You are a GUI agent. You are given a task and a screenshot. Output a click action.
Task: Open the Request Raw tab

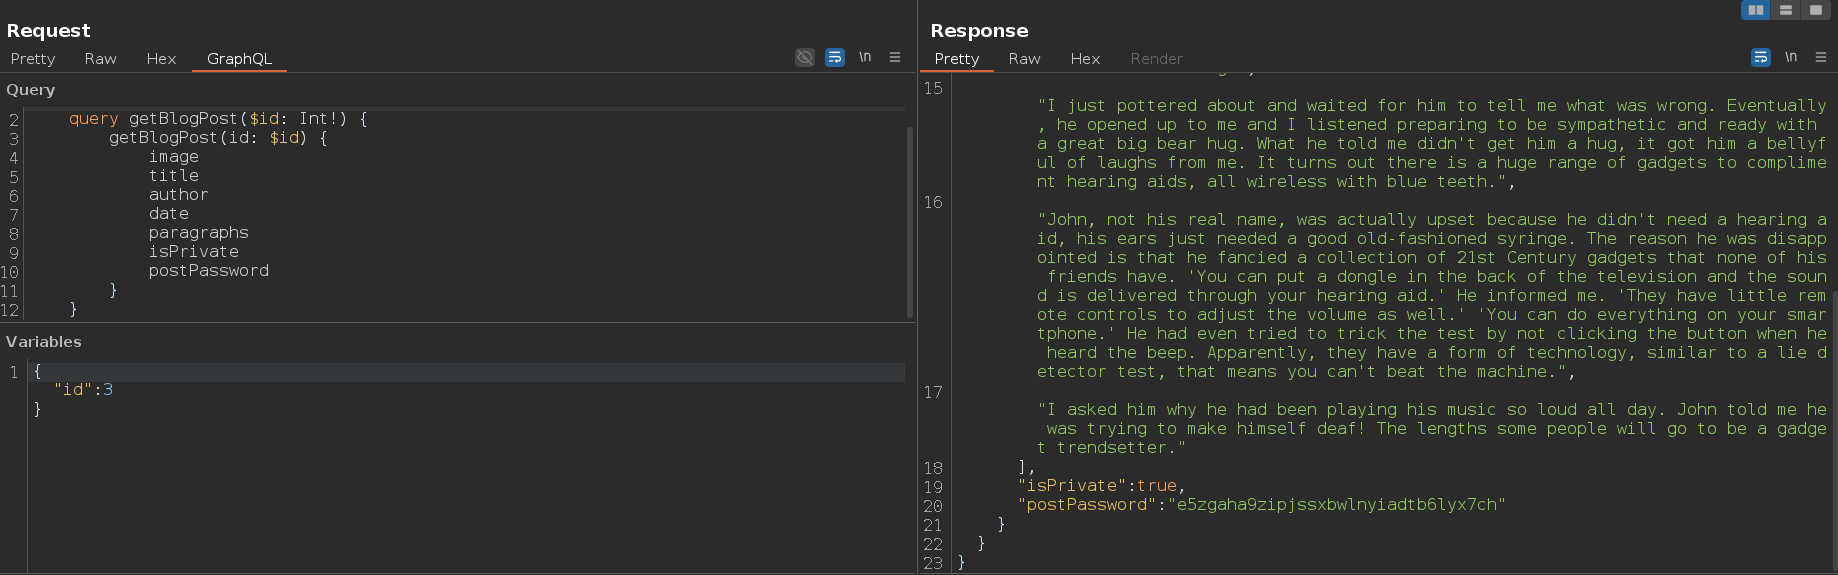pos(100,59)
